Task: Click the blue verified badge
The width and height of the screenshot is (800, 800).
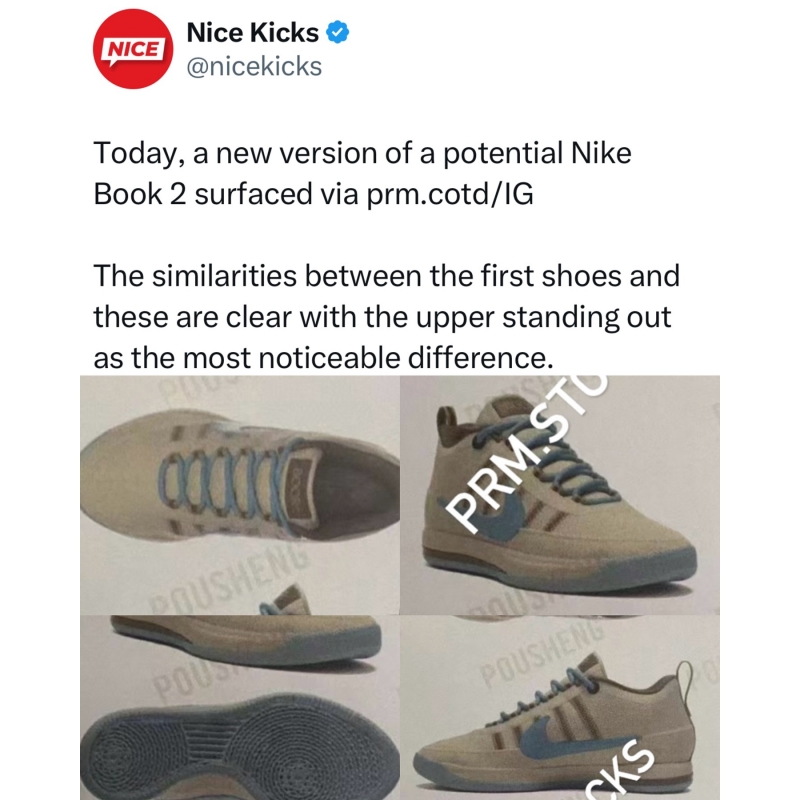Action: [x=337, y=32]
